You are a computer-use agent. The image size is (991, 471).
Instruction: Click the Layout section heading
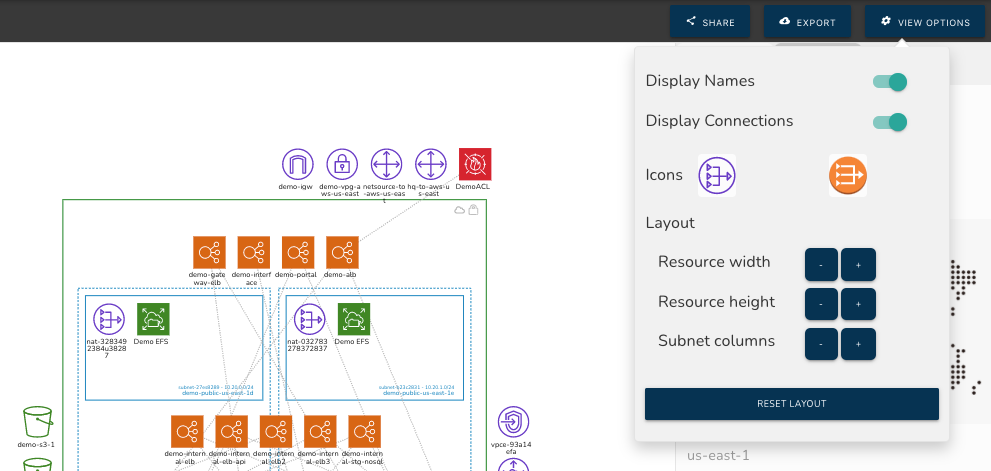click(670, 223)
